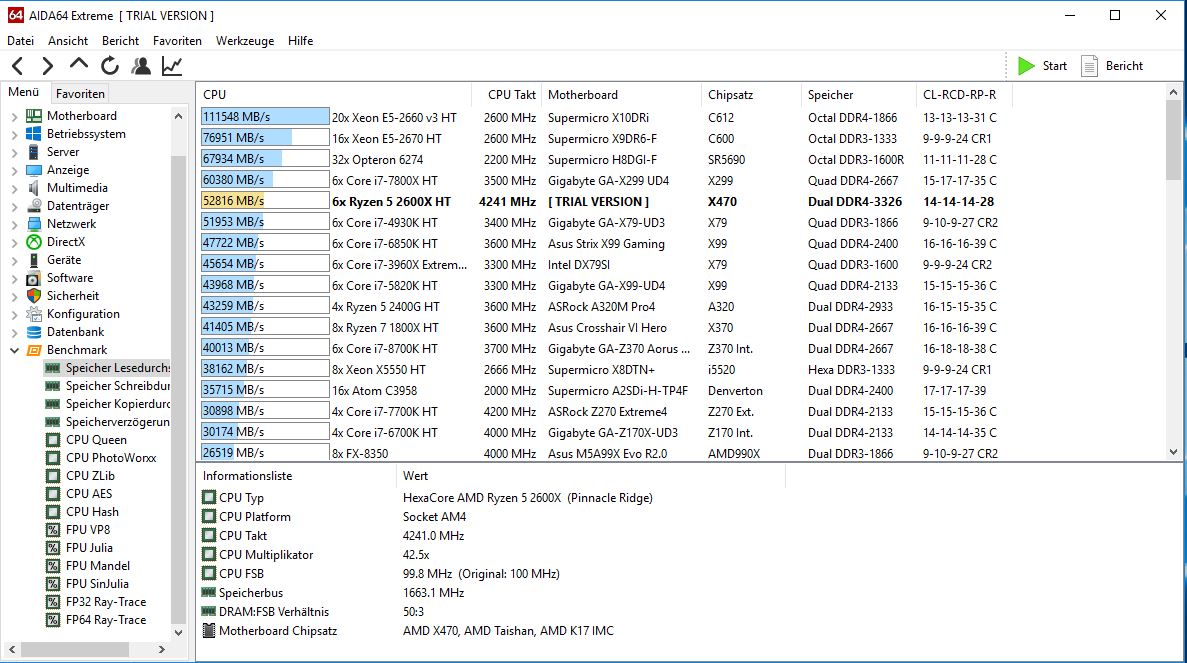Switch to the Favoriten sidebar tab
Screen dimensions: 1187x663
pyautogui.click(x=80, y=94)
